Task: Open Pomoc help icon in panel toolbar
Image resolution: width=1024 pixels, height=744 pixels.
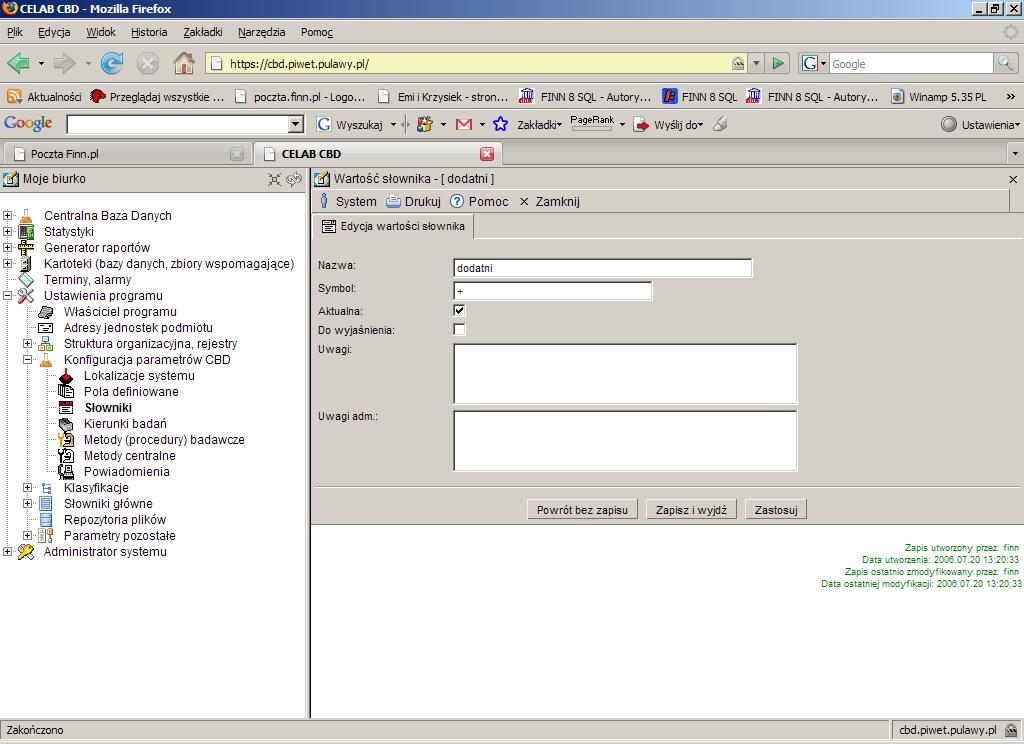Action: (x=457, y=201)
